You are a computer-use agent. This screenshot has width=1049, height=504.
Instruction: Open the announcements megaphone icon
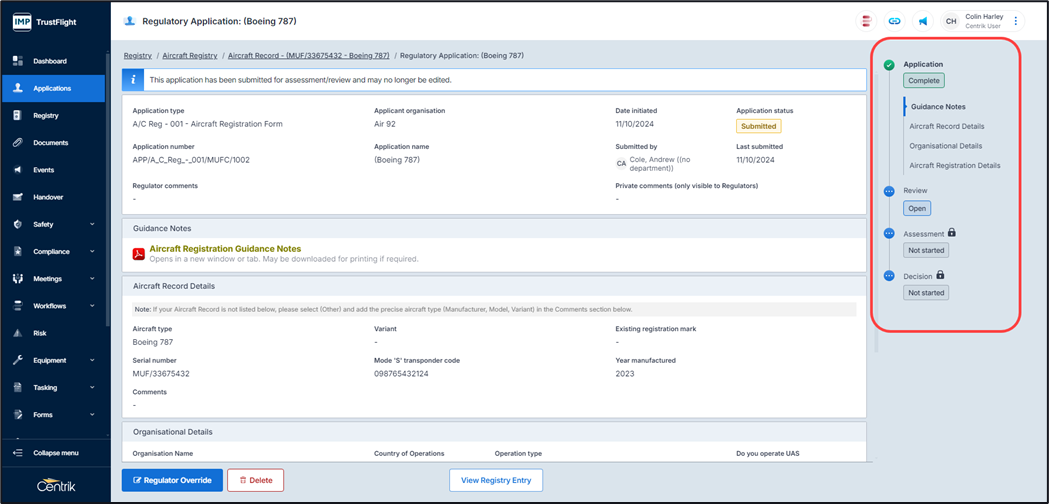[x=922, y=21]
